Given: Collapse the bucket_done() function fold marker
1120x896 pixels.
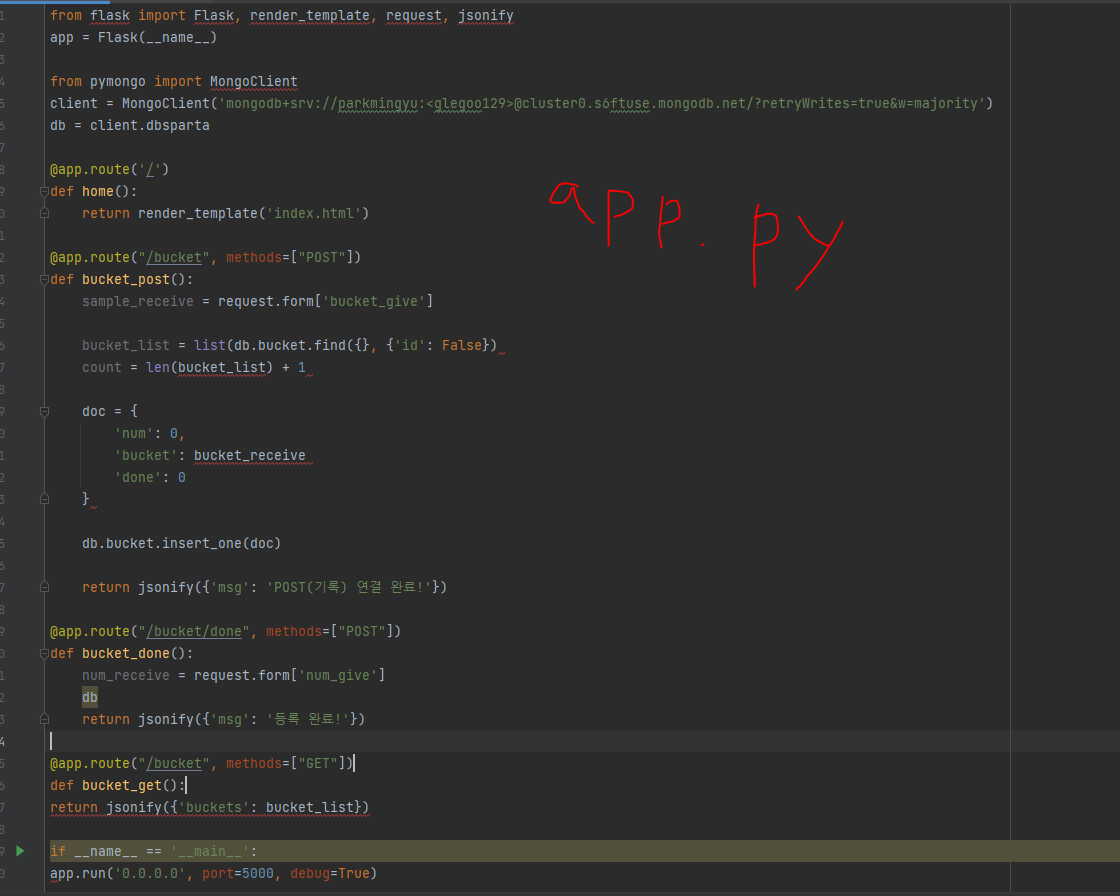Looking at the screenshot, I should coord(44,653).
